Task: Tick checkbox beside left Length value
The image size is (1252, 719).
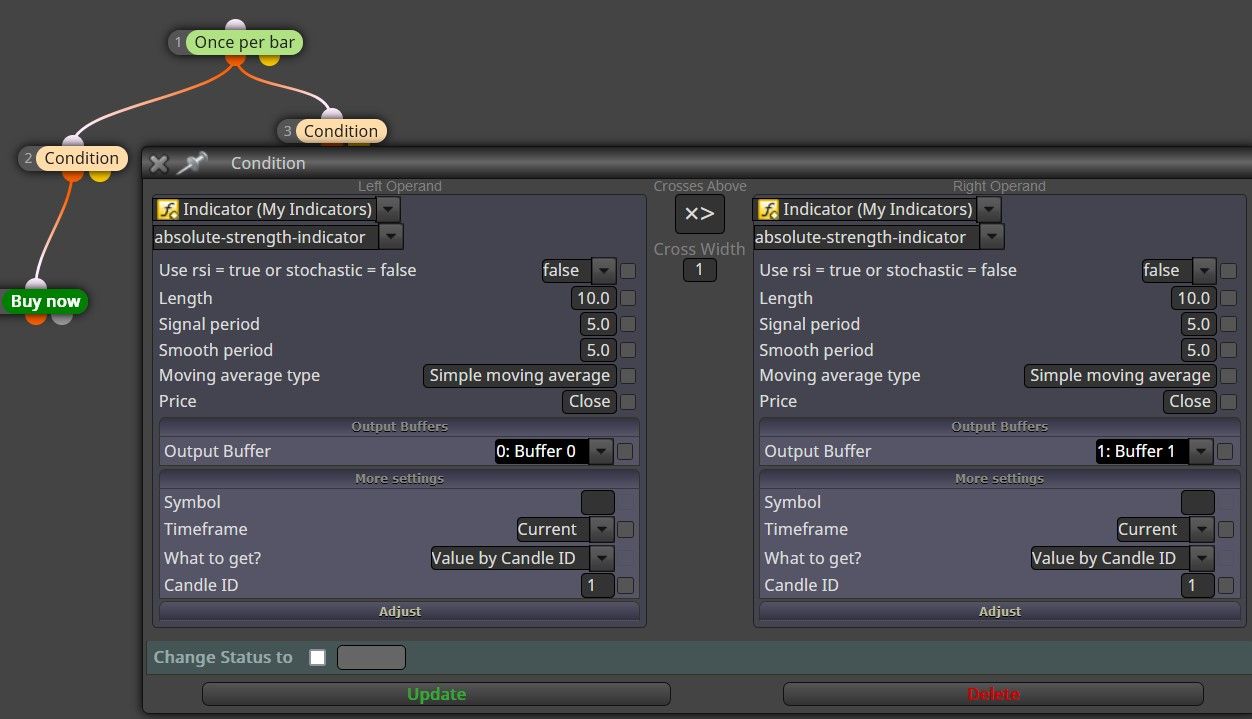Action: [x=628, y=298]
